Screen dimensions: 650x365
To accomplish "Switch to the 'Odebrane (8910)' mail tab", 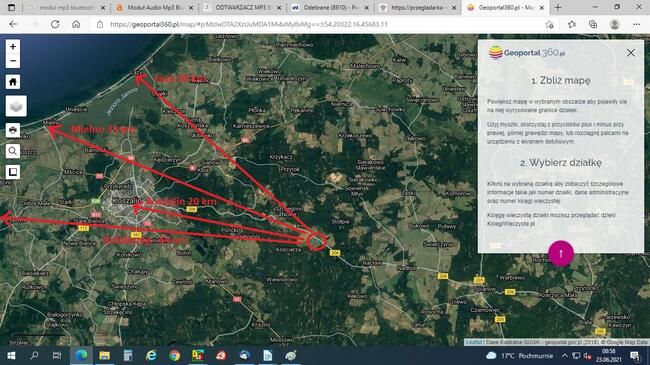I will [x=330, y=7].
